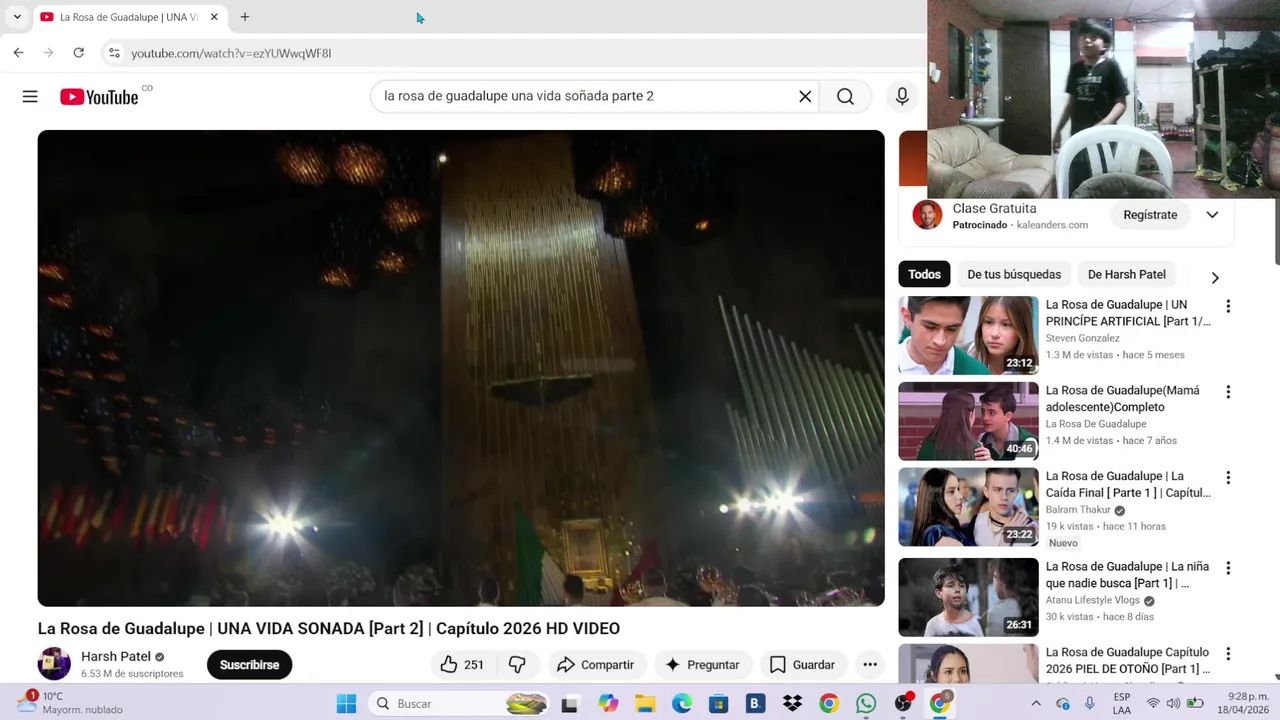Clear the search query with X
Image resolution: width=1280 pixels, height=720 pixels.
pyautogui.click(x=805, y=96)
